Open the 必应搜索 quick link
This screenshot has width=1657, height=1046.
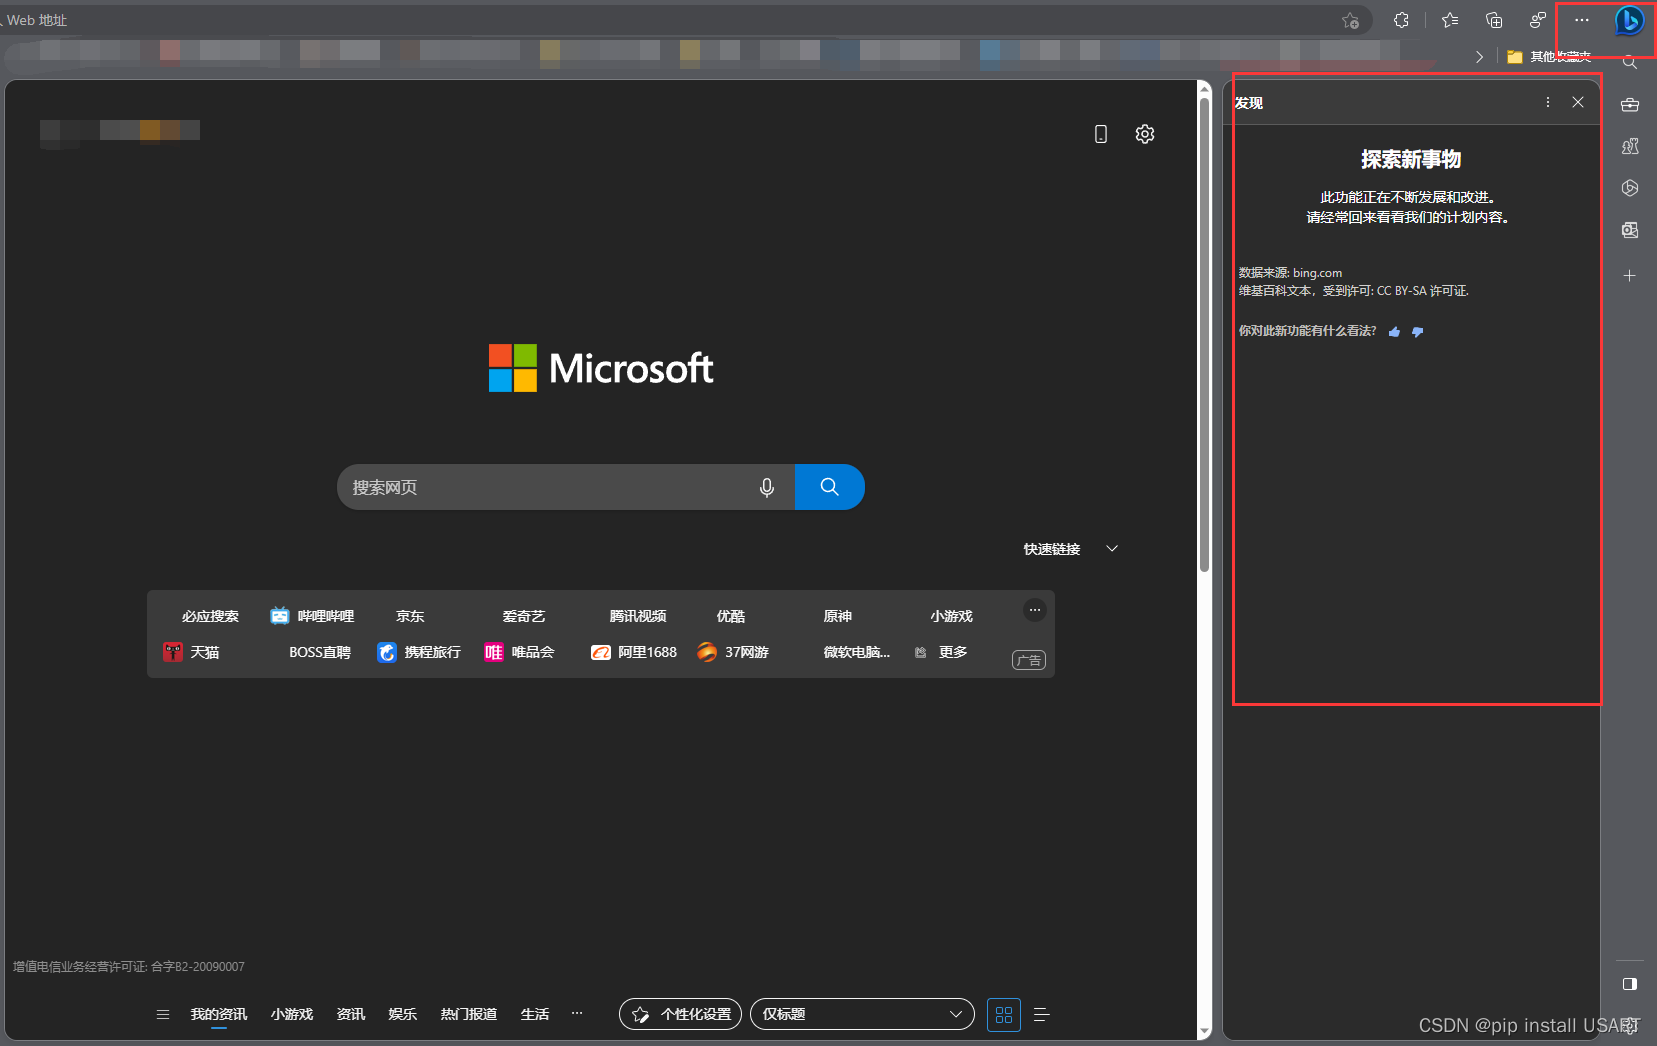pyautogui.click(x=210, y=616)
